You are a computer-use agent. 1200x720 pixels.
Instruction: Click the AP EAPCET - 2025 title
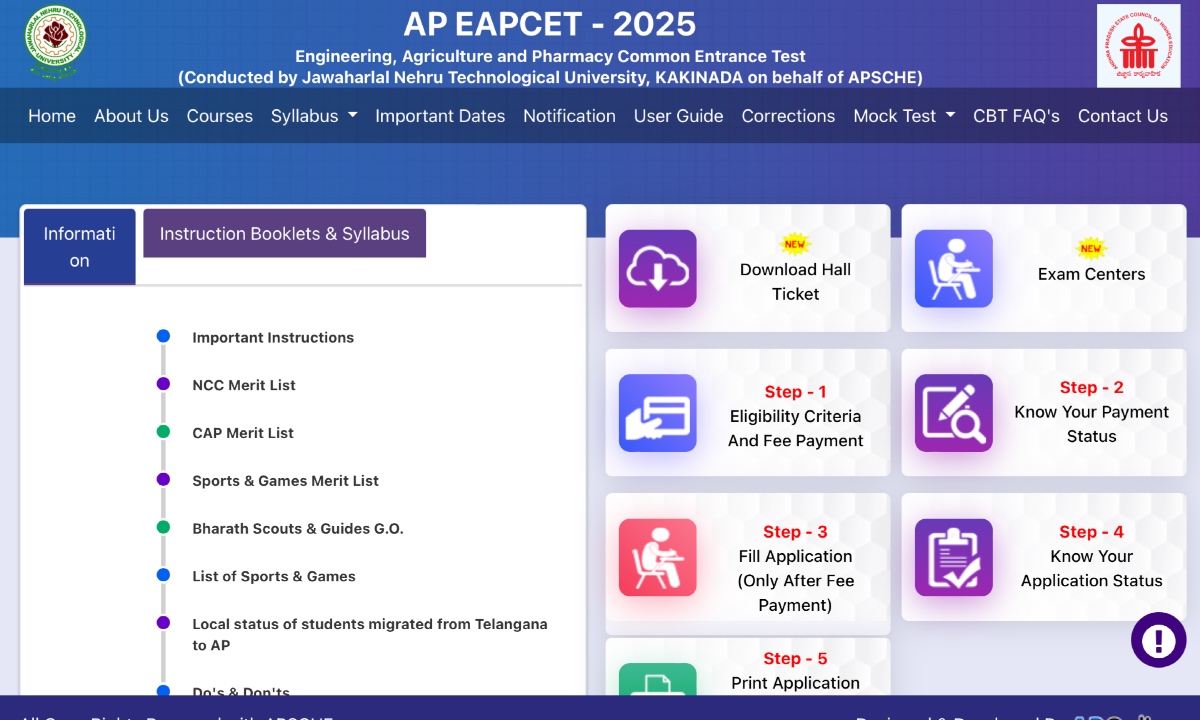point(550,23)
